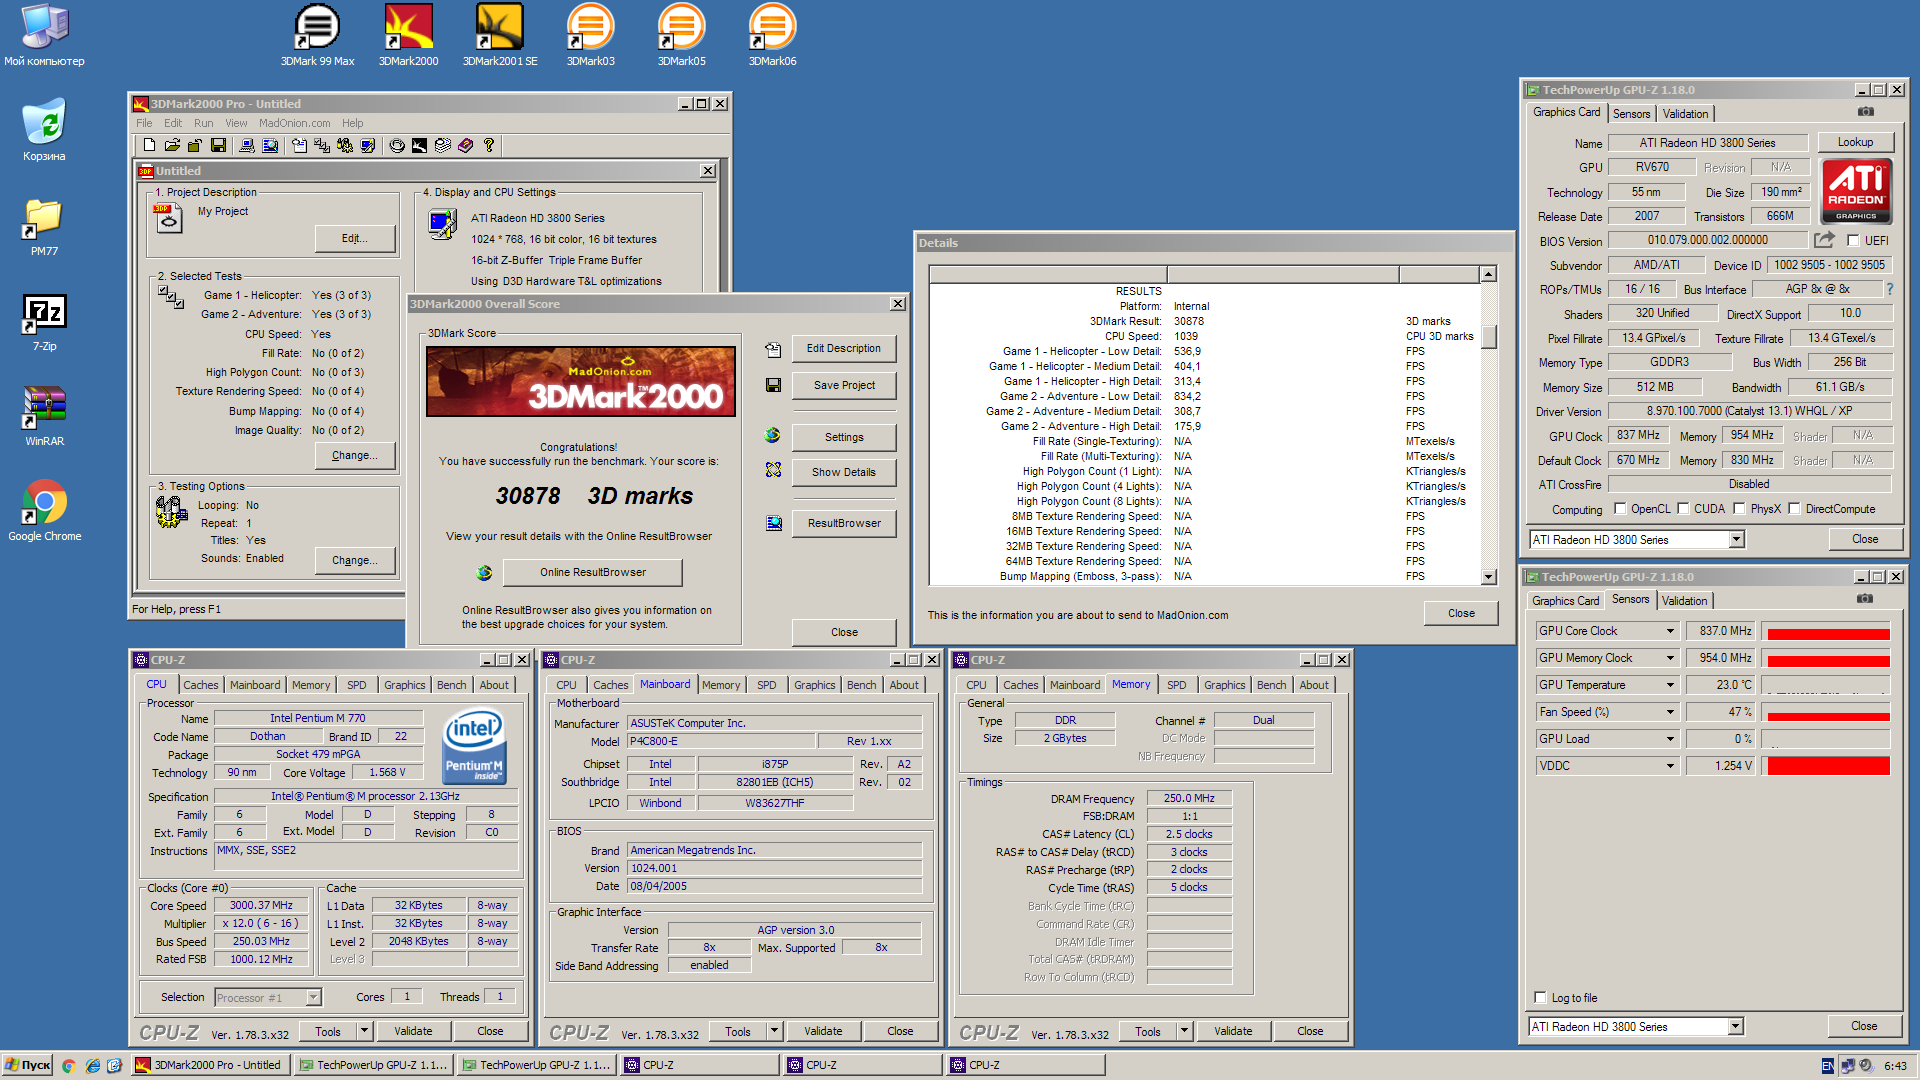This screenshot has width=1920, height=1080.
Task: Select the Google Chrome desktop icon
Action: (44, 510)
